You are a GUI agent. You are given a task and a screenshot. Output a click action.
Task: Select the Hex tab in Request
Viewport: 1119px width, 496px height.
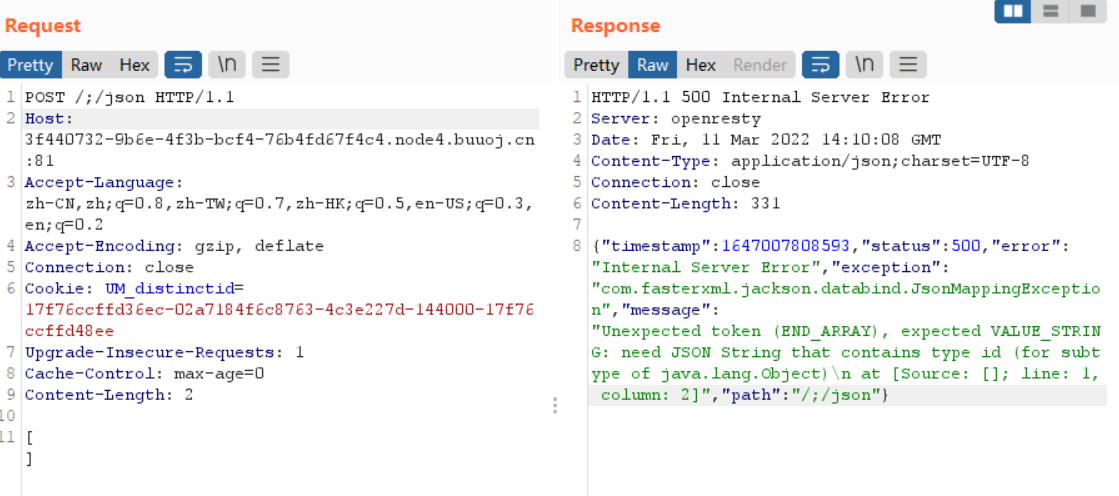134,65
